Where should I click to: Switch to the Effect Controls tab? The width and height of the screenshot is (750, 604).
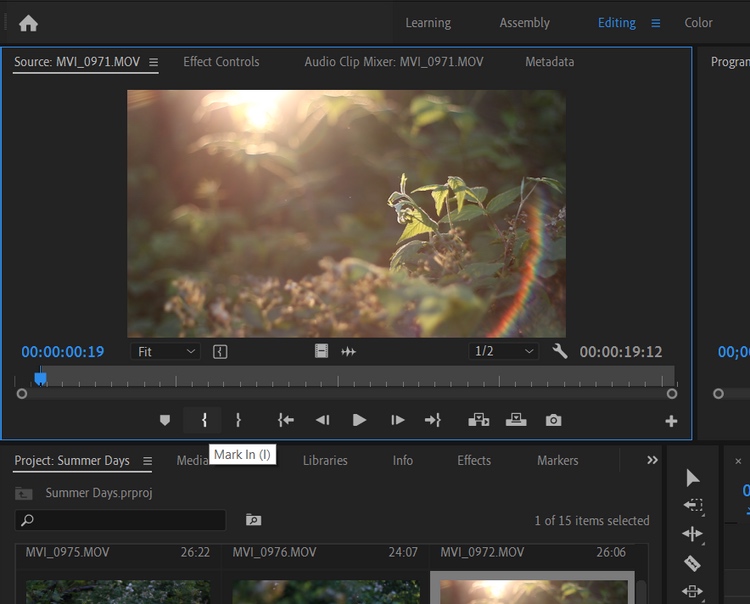click(x=221, y=62)
